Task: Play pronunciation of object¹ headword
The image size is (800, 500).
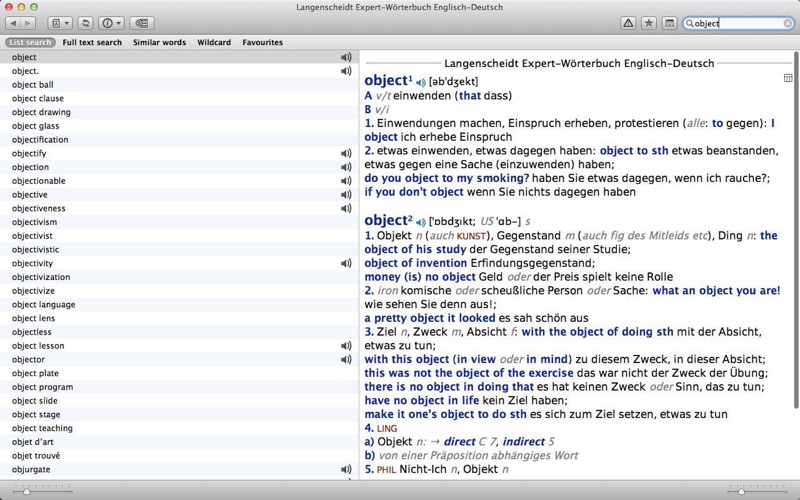Action: pos(420,82)
